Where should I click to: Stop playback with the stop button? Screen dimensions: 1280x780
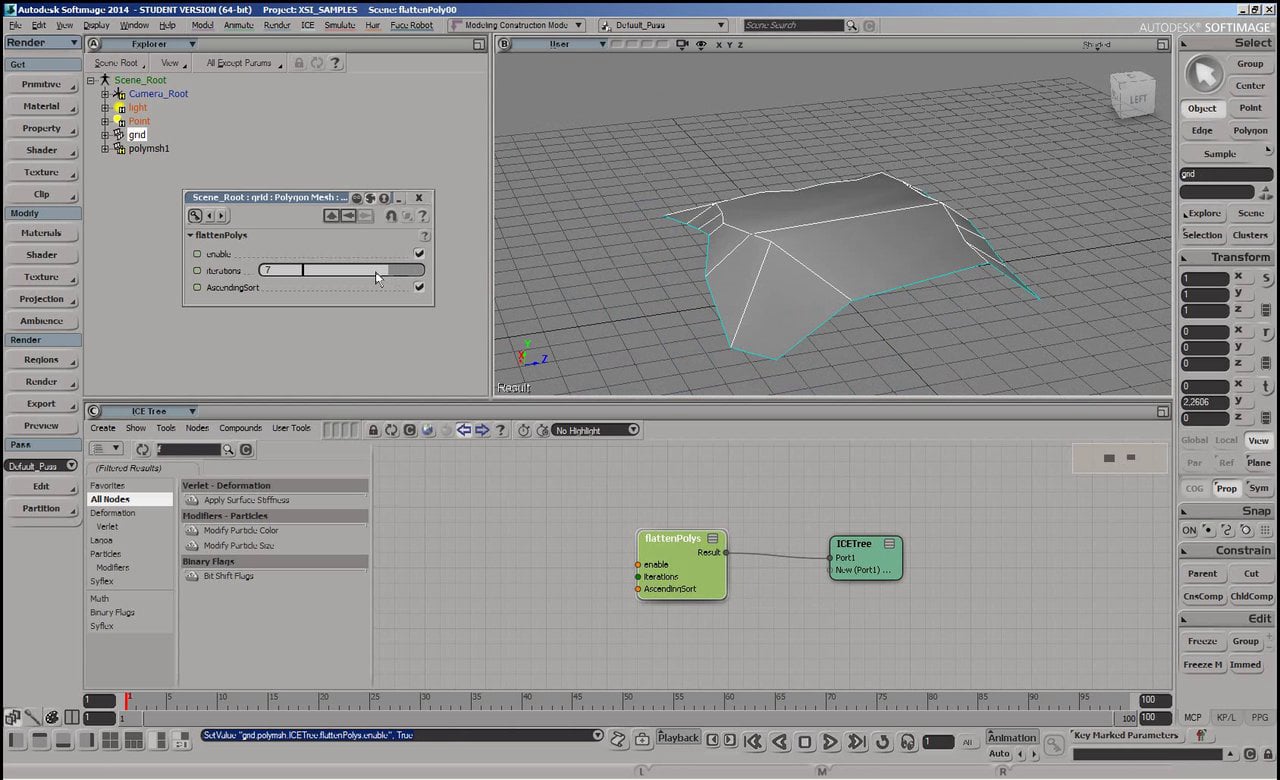pos(804,742)
